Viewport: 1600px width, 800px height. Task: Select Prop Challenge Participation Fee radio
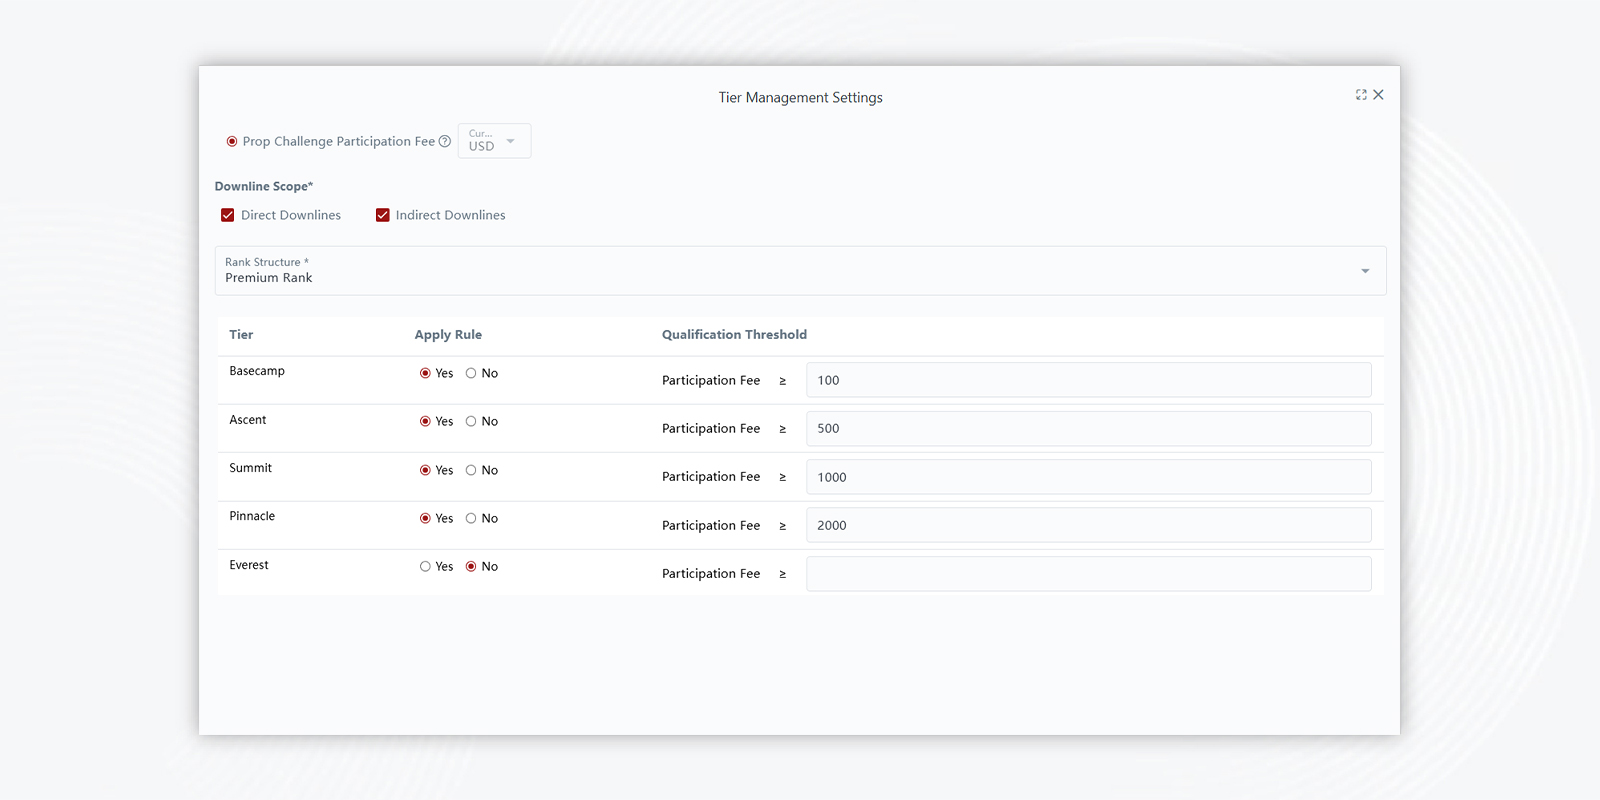tap(232, 142)
